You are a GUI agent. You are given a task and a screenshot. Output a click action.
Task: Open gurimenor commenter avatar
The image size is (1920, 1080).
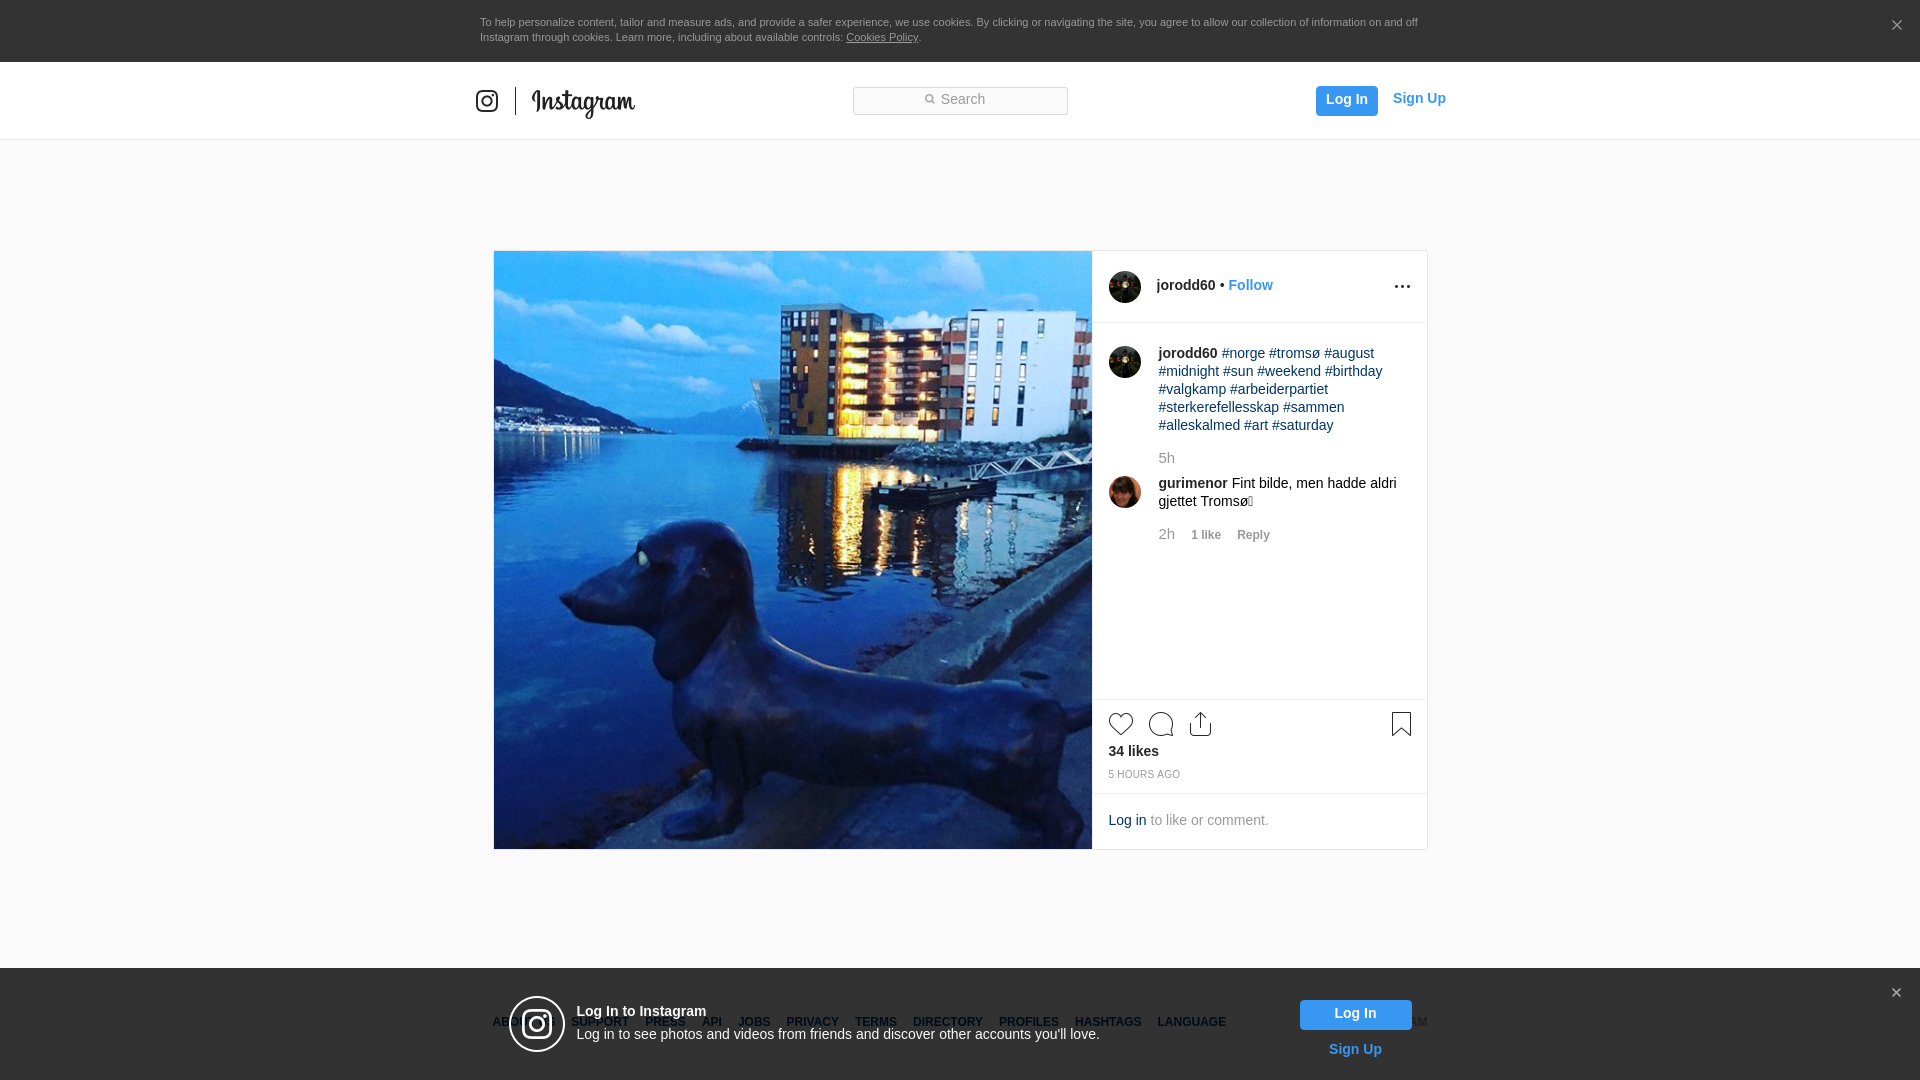[x=1124, y=492]
